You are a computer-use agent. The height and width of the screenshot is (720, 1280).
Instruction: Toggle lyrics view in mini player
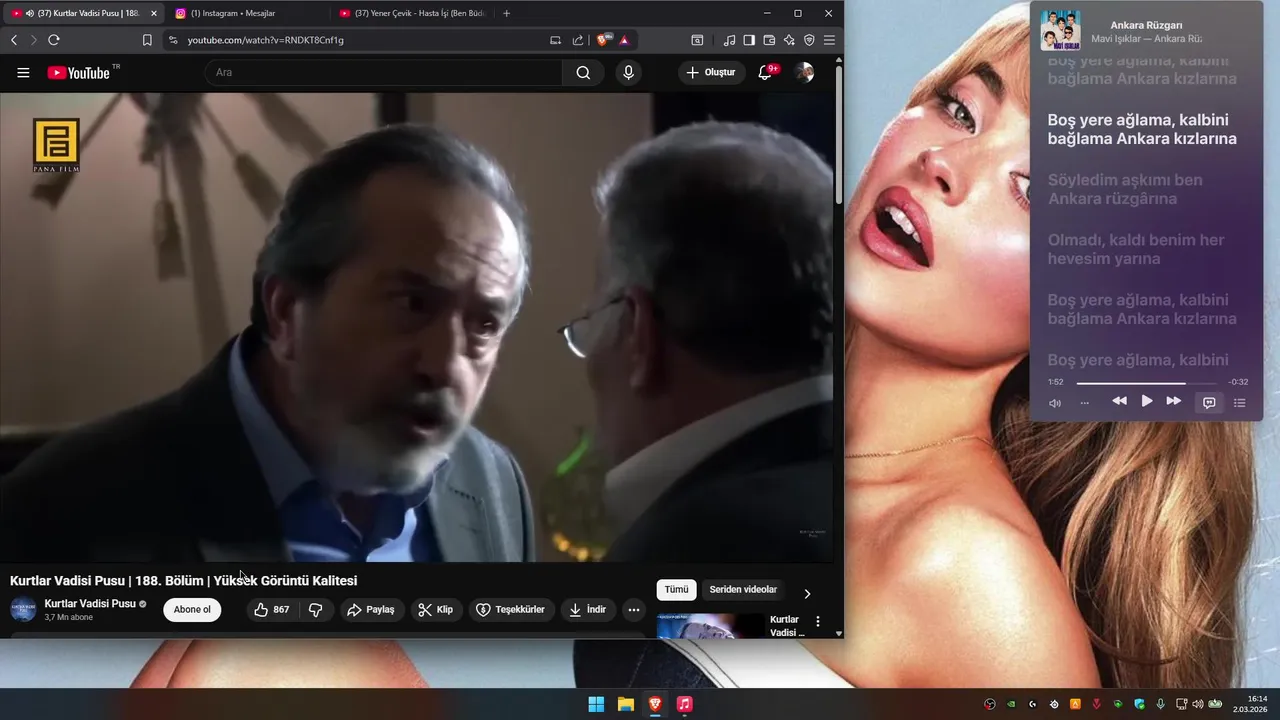click(x=1209, y=402)
